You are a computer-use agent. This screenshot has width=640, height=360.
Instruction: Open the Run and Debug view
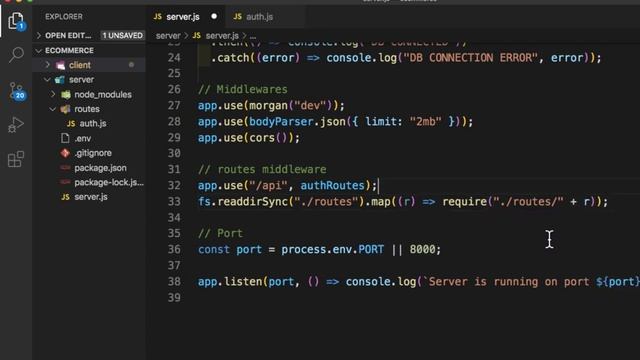click(x=16, y=125)
